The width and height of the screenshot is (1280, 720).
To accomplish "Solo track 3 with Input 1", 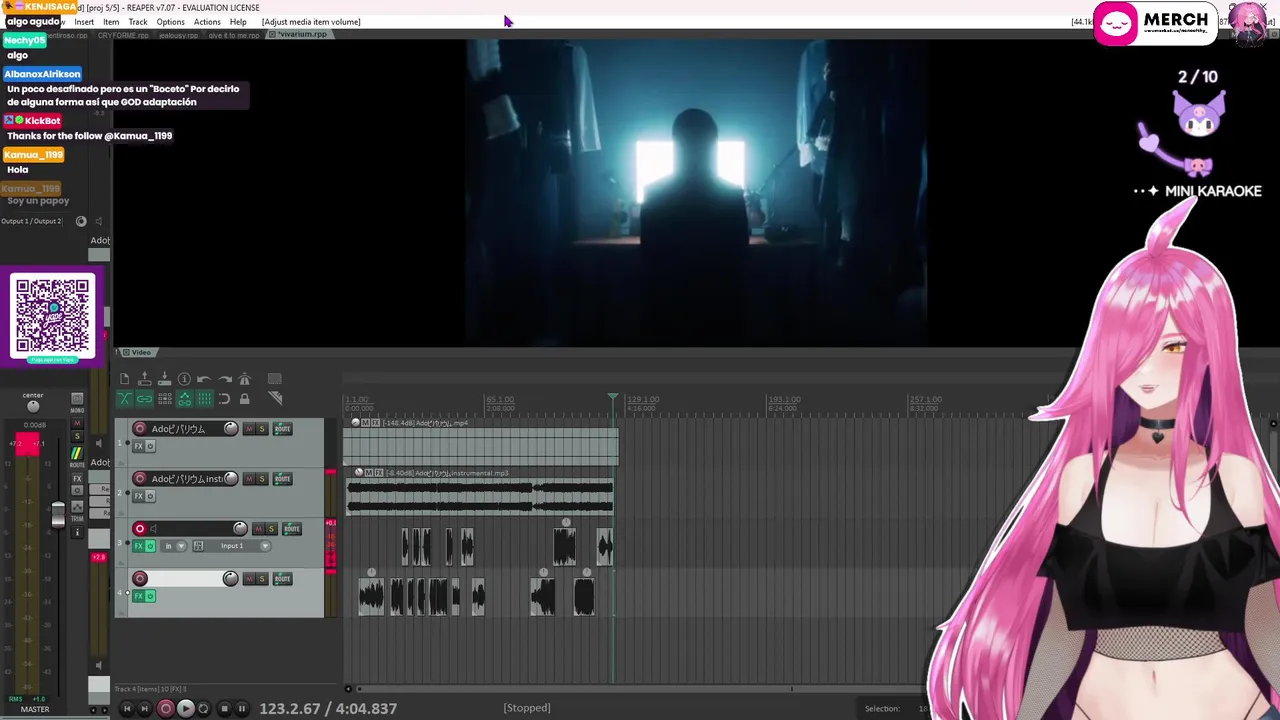I will click(x=271, y=529).
